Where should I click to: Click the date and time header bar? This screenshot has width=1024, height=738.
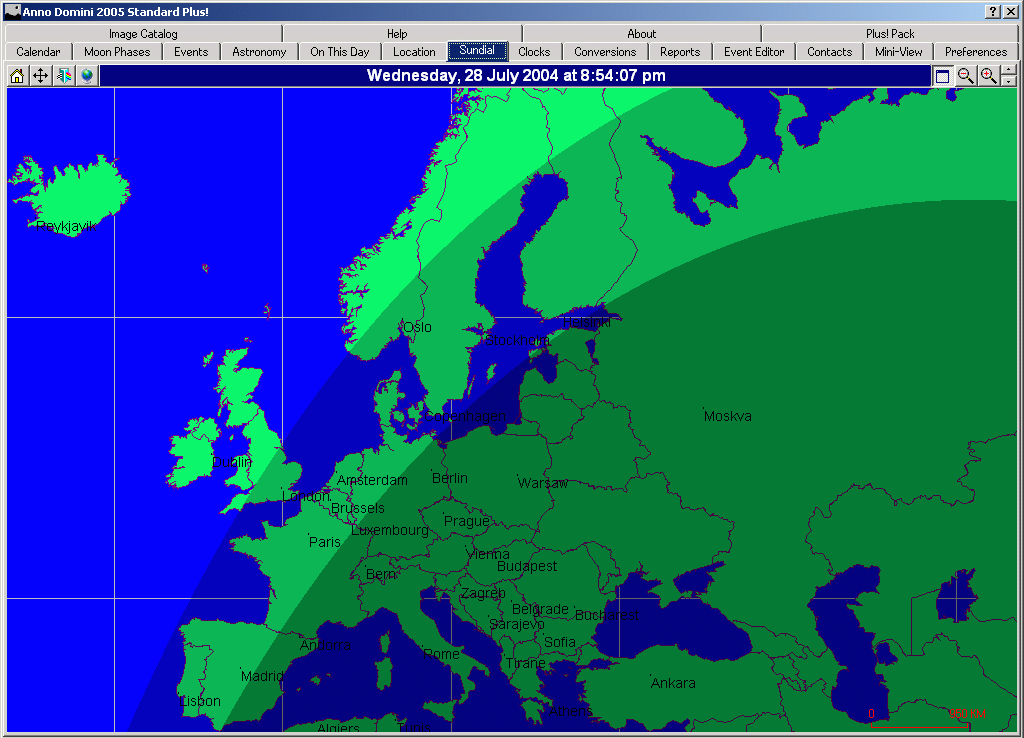[x=515, y=76]
